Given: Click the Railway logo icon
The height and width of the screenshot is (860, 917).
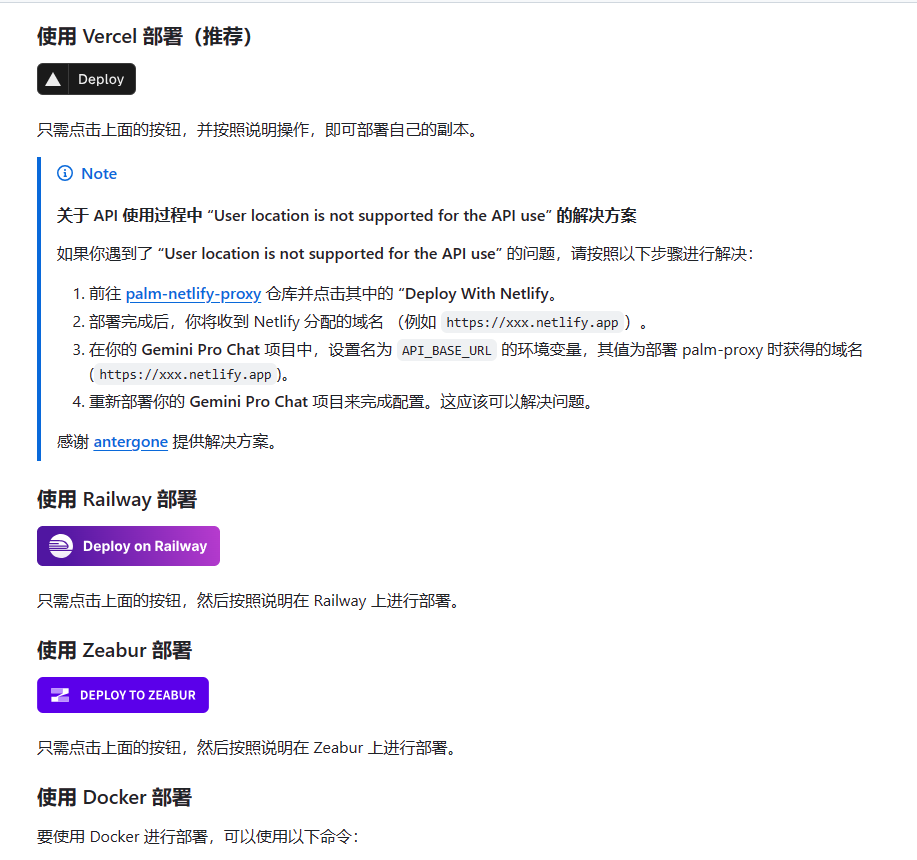Looking at the screenshot, I should point(61,546).
